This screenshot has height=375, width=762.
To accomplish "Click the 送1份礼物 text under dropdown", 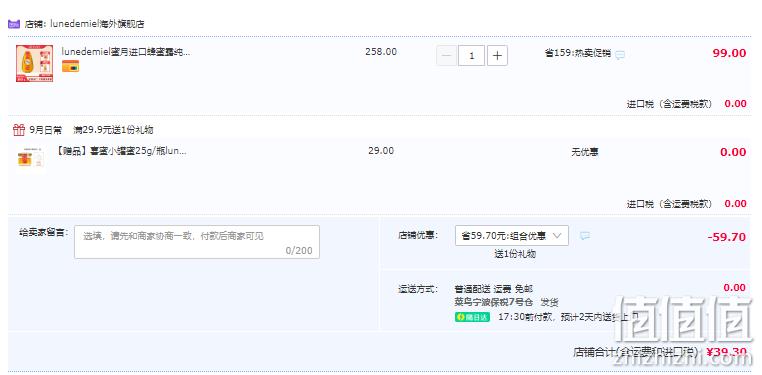I will point(515,254).
